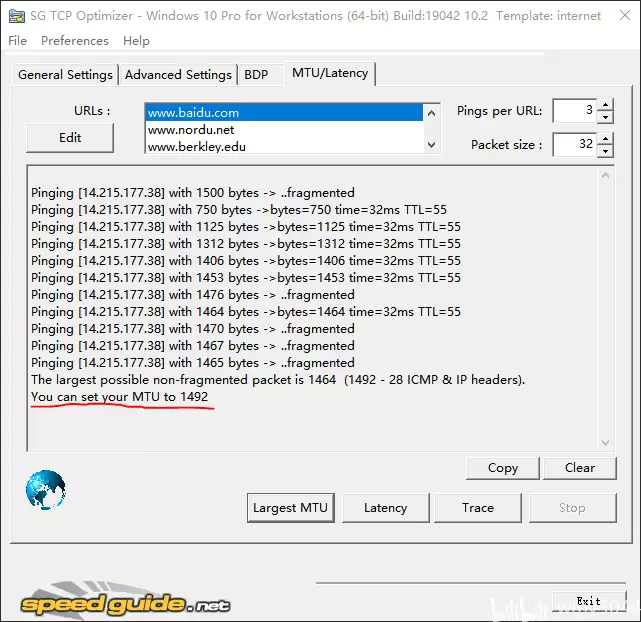Open the File menu
This screenshot has width=641, height=622.
point(18,40)
